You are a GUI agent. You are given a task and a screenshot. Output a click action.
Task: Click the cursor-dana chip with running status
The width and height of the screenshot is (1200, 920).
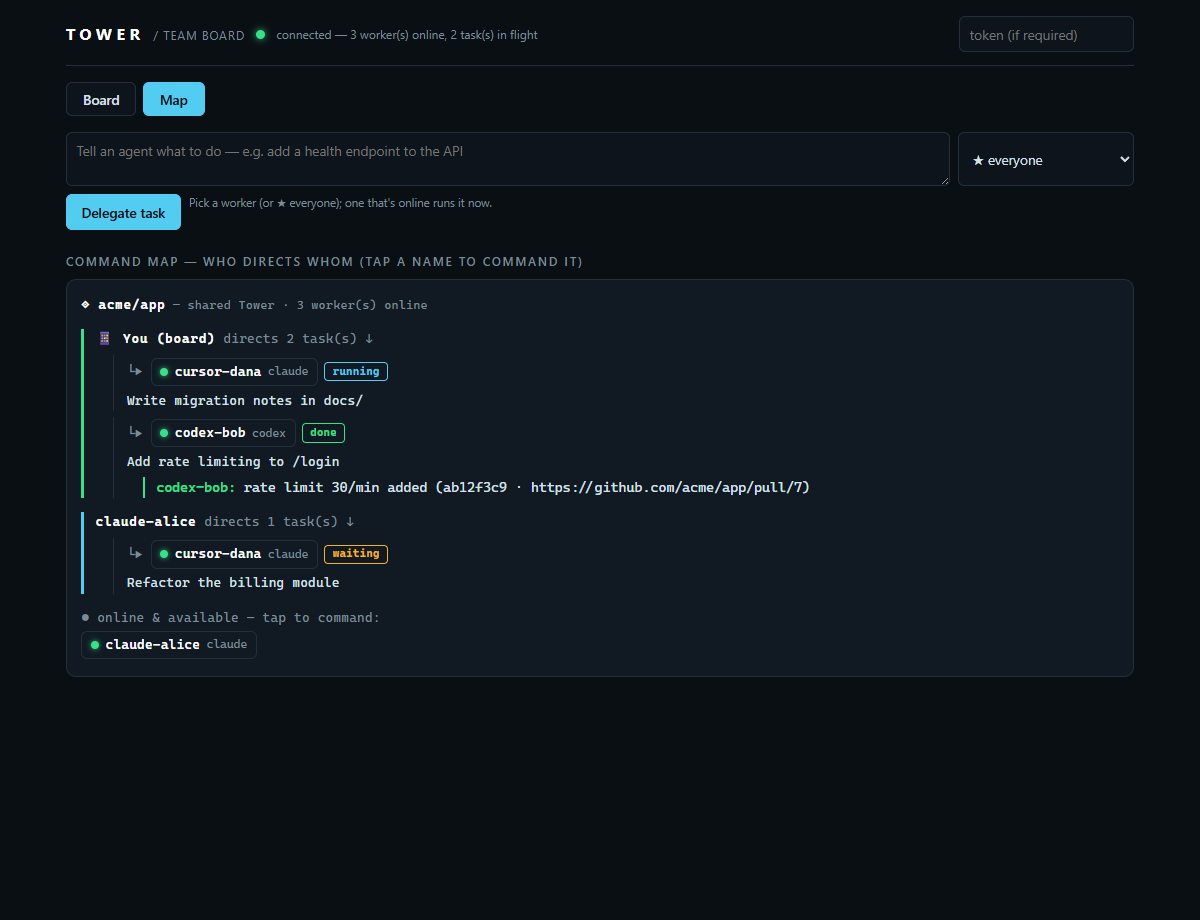click(234, 371)
